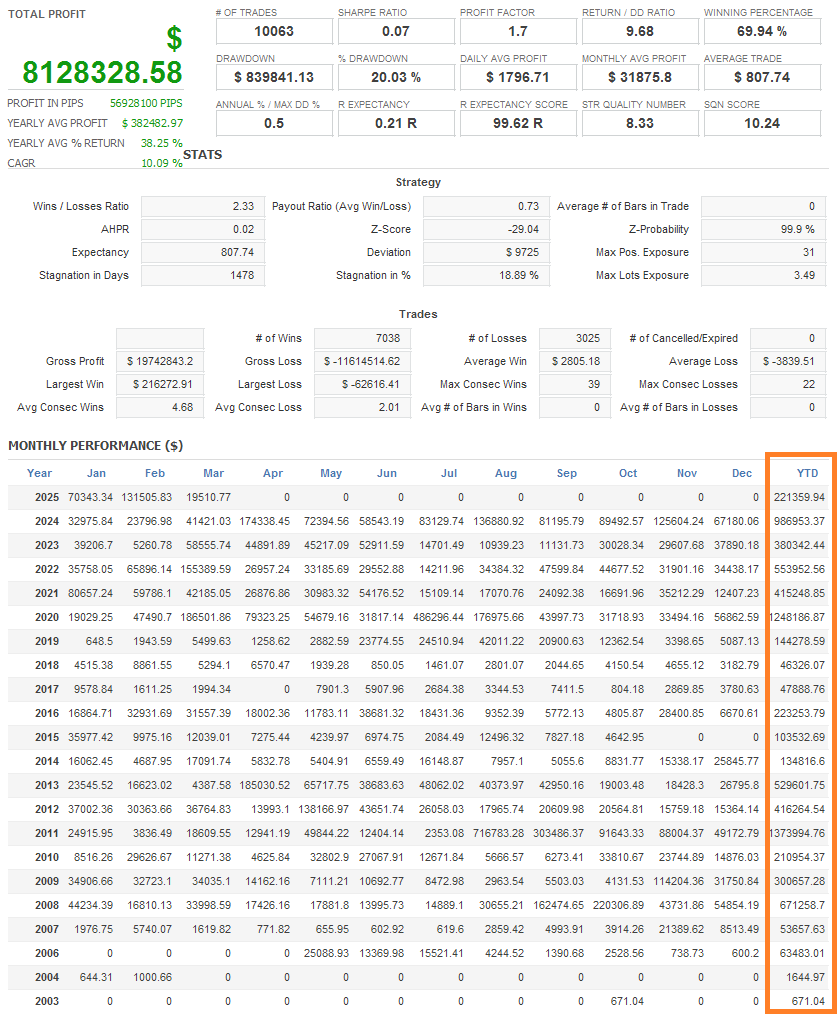The image size is (838, 1018).
Task: Select the Mar column header
Action: [x=214, y=473]
